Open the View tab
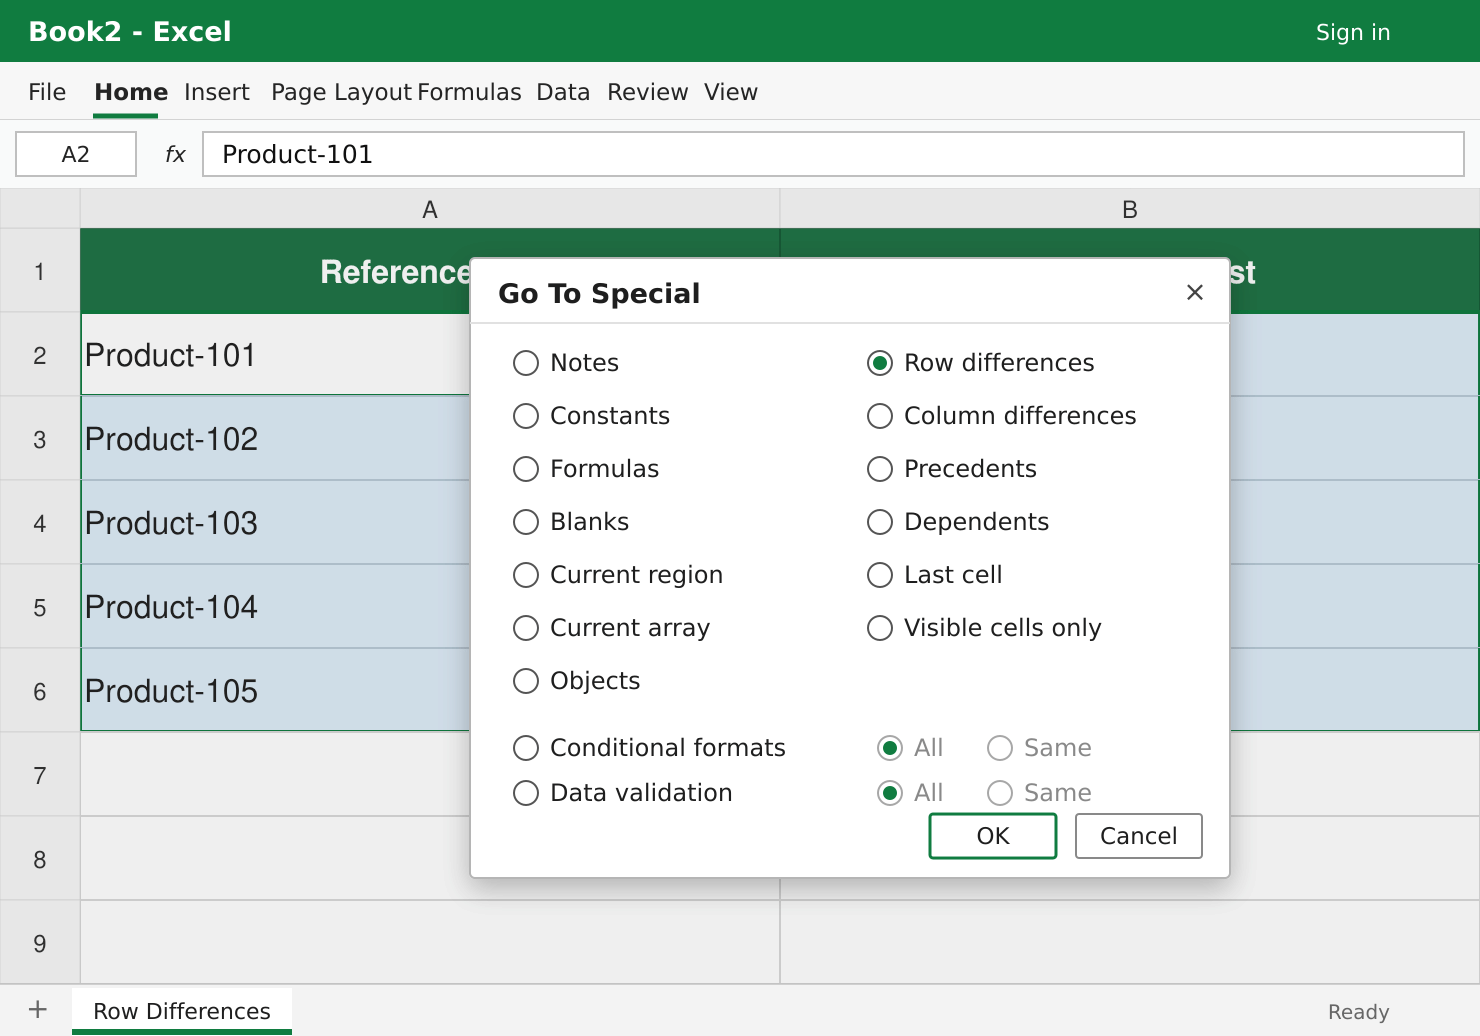1480x1036 pixels. 731,92
